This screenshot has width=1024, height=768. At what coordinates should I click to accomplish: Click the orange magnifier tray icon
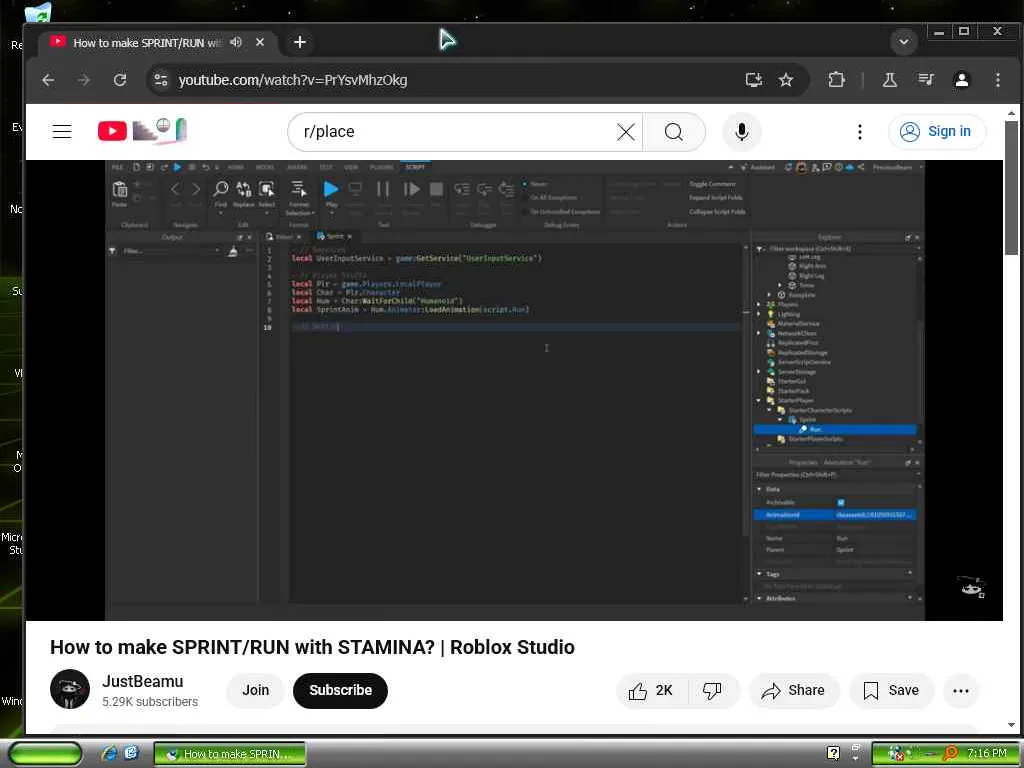(951, 753)
